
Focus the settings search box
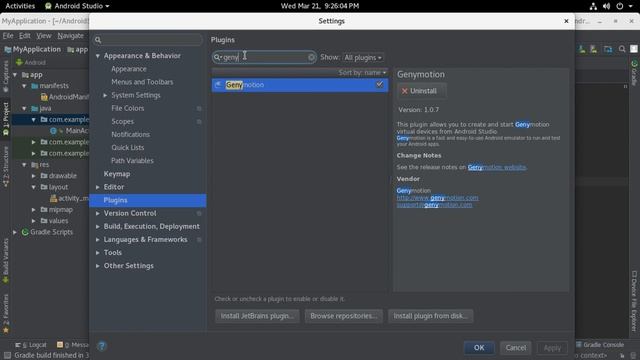click(x=148, y=40)
